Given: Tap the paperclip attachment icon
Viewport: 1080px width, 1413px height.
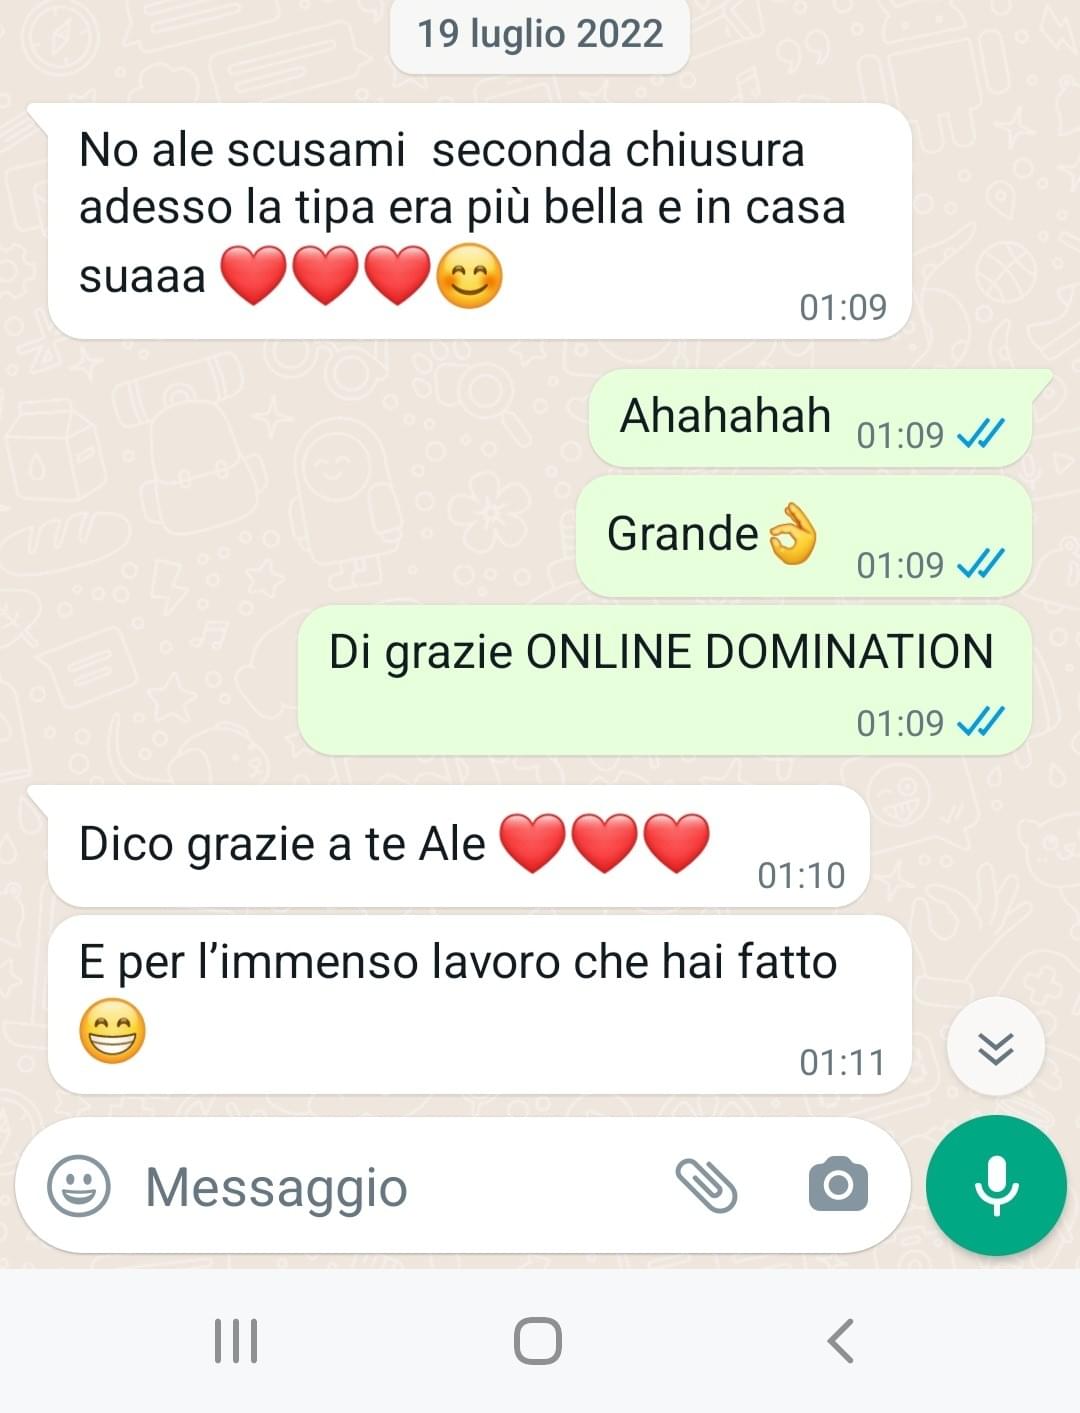Looking at the screenshot, I should coord(706,1186).
